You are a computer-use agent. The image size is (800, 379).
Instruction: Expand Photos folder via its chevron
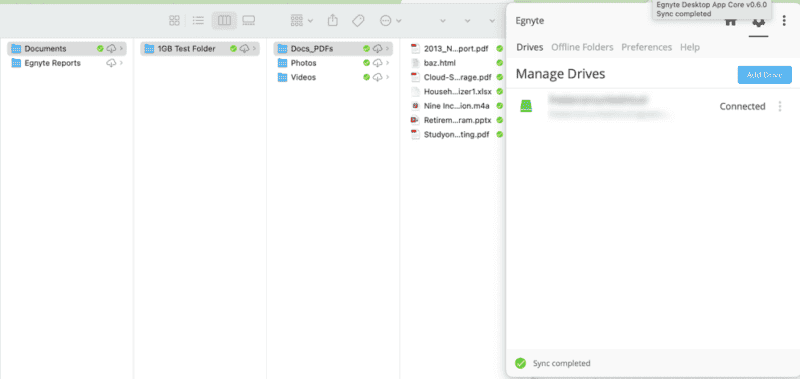point(388,63)
